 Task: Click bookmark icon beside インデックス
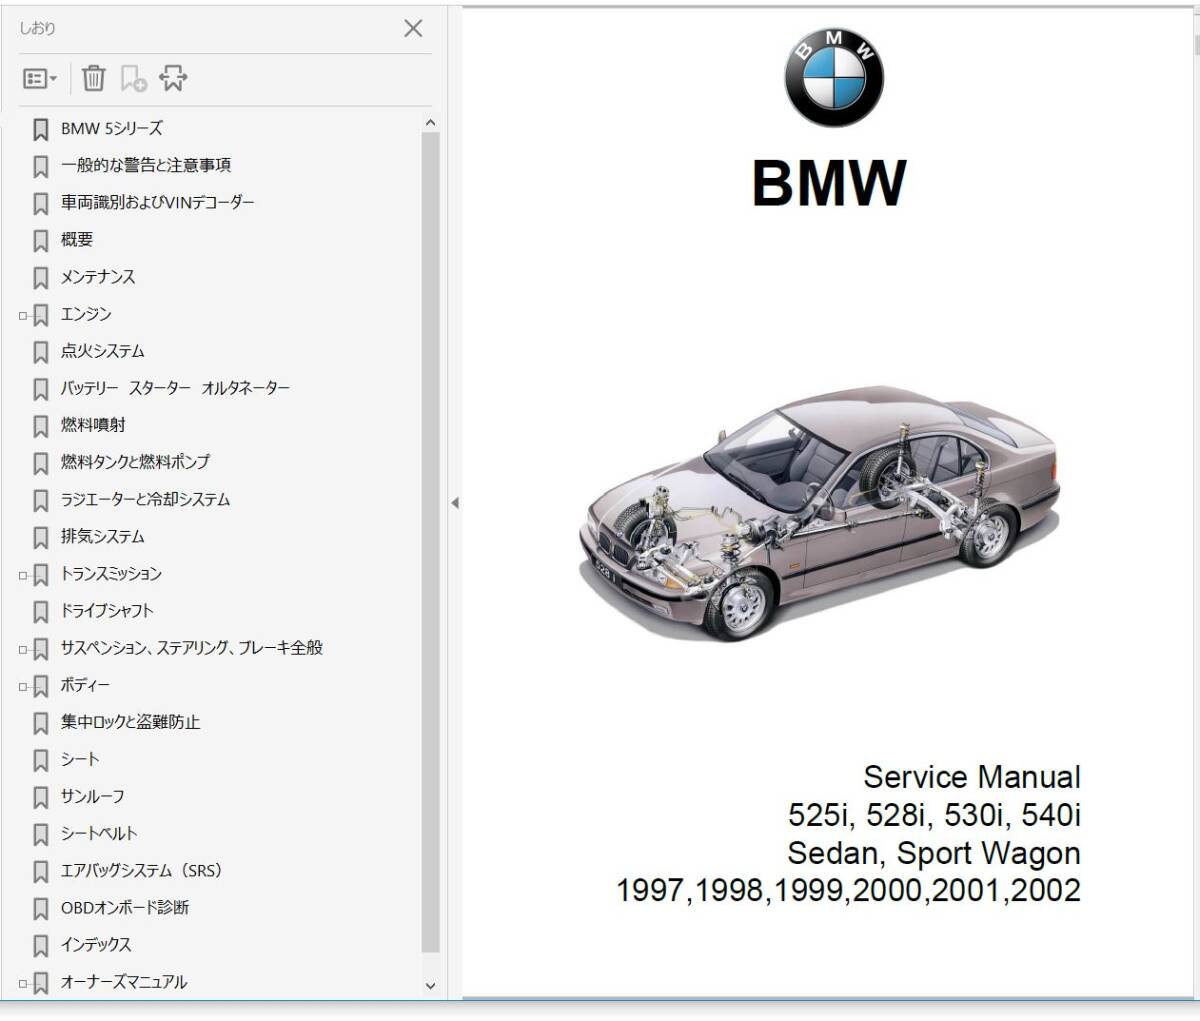coord(40,945)
